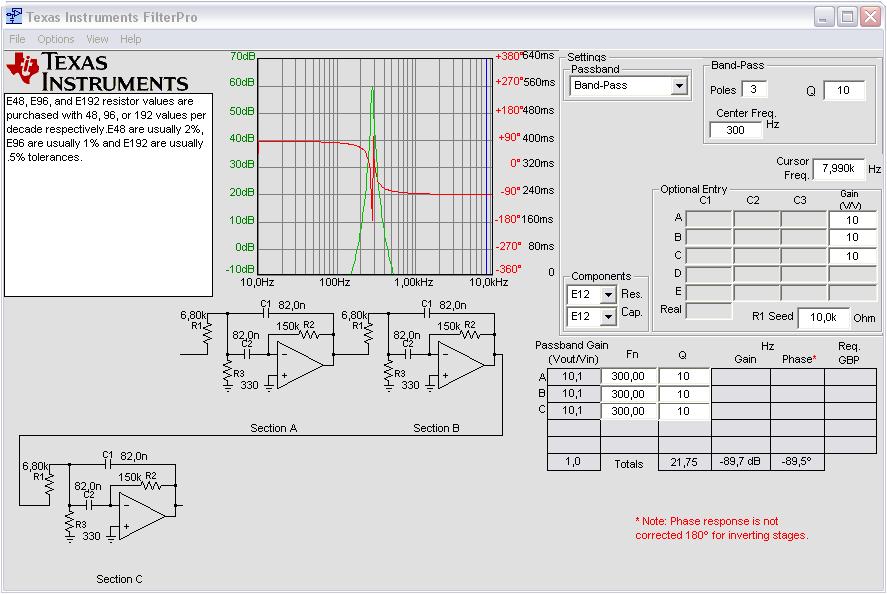Open the Options menu
This screenshot has width=887, height=594.
(x=55, y=39)
